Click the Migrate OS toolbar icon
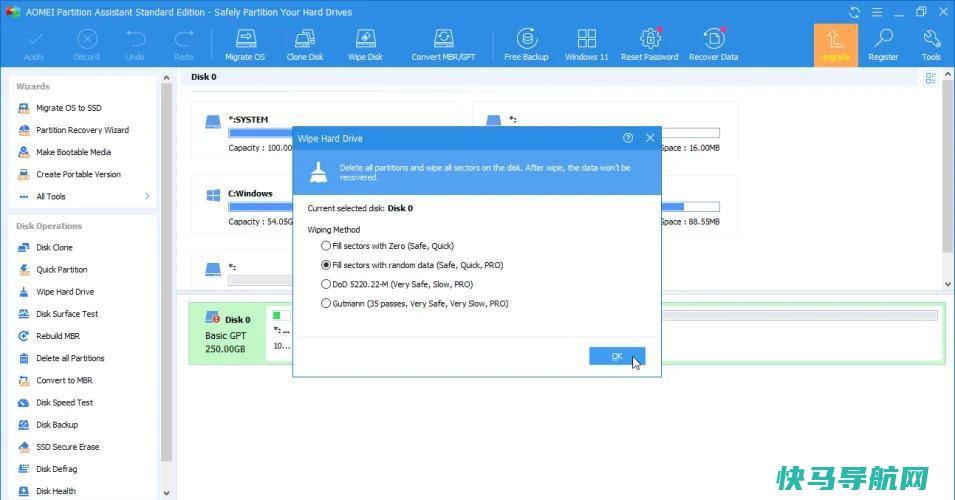 pyautogui.click(x=245, y=45)
